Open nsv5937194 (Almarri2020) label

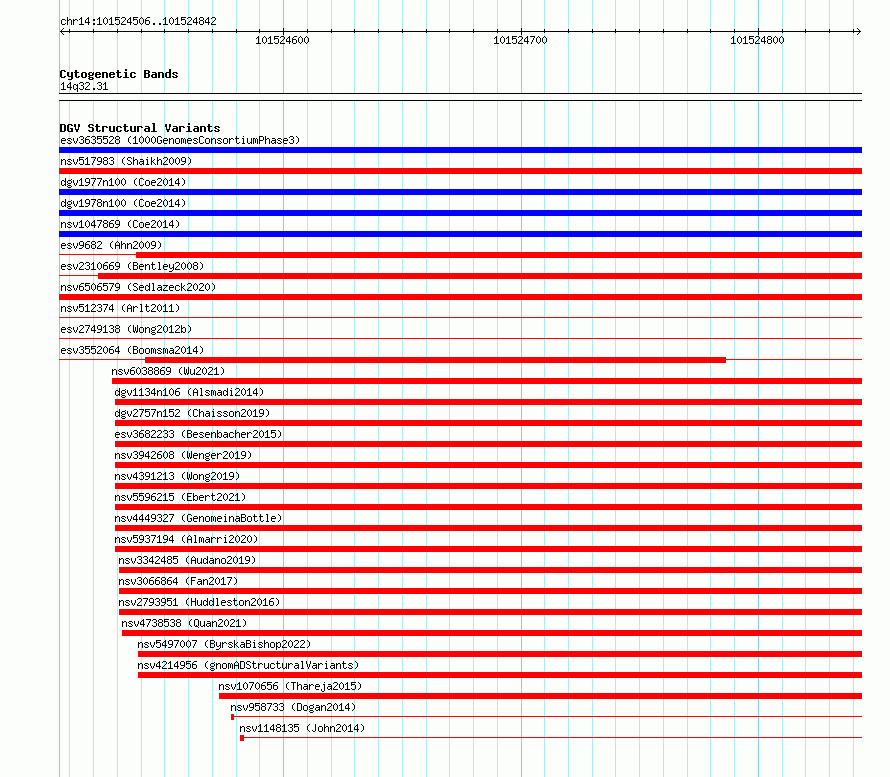[186, 539]
